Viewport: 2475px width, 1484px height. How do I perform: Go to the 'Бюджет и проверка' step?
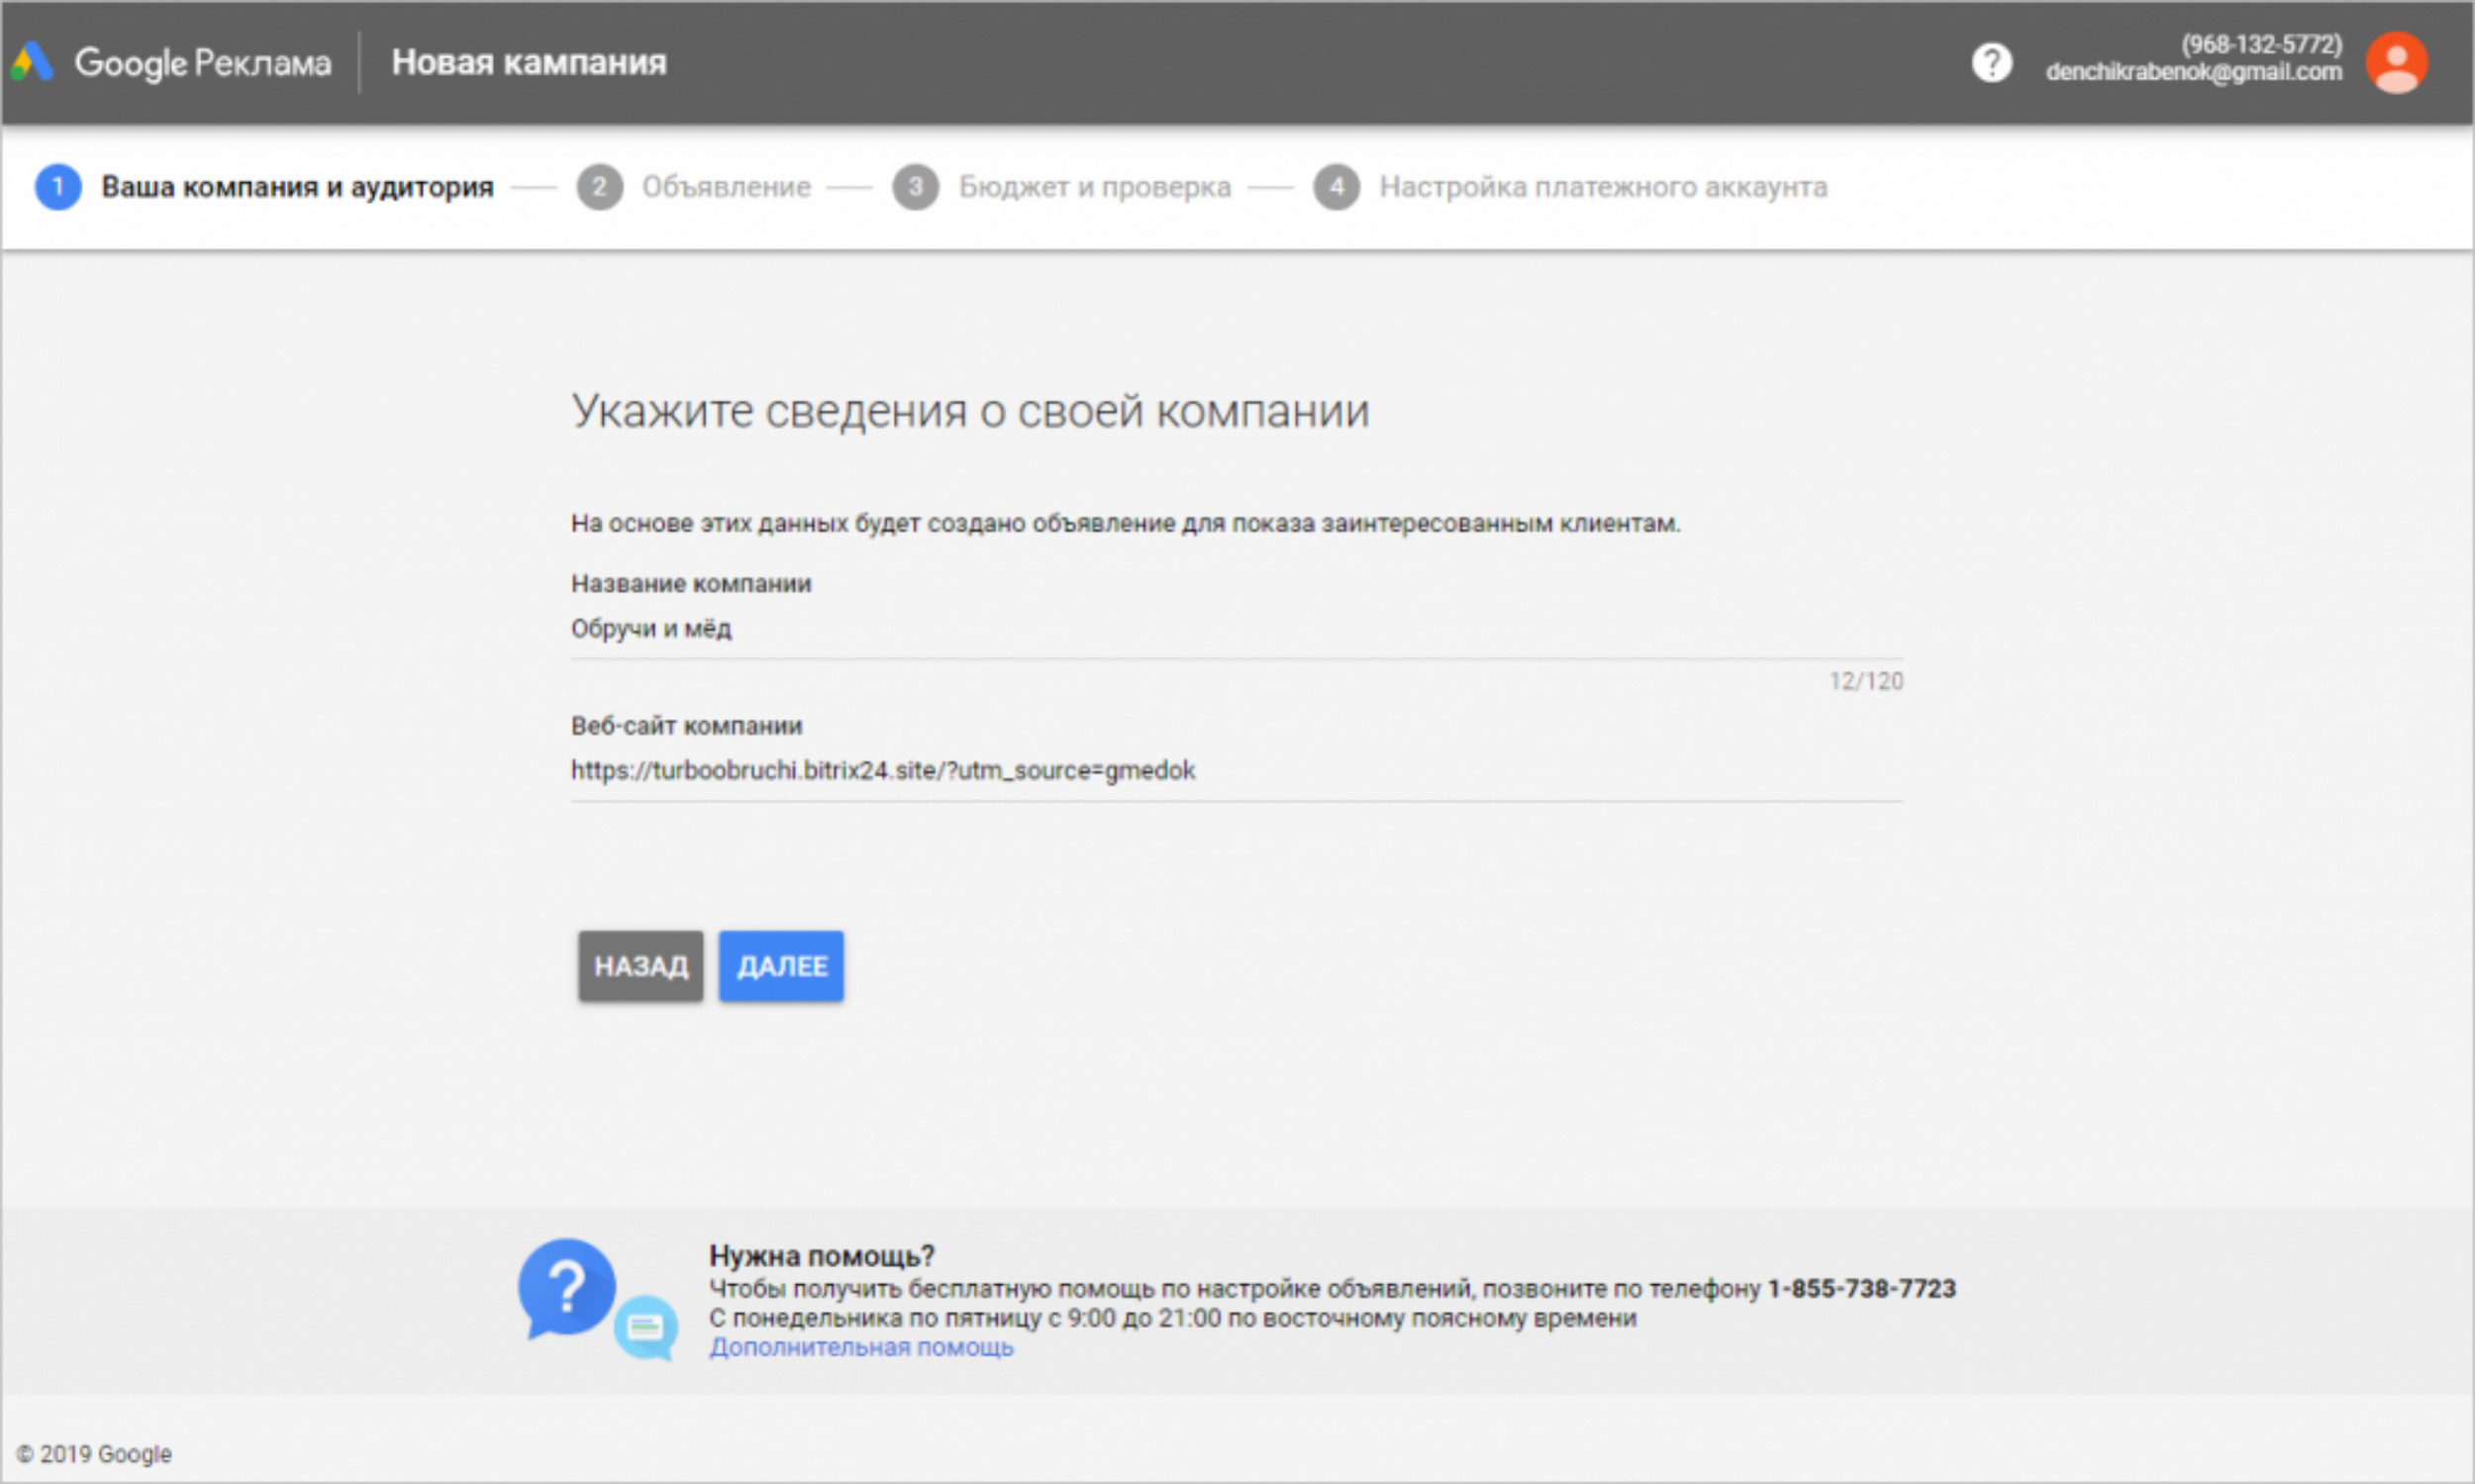click(1094, 187)
